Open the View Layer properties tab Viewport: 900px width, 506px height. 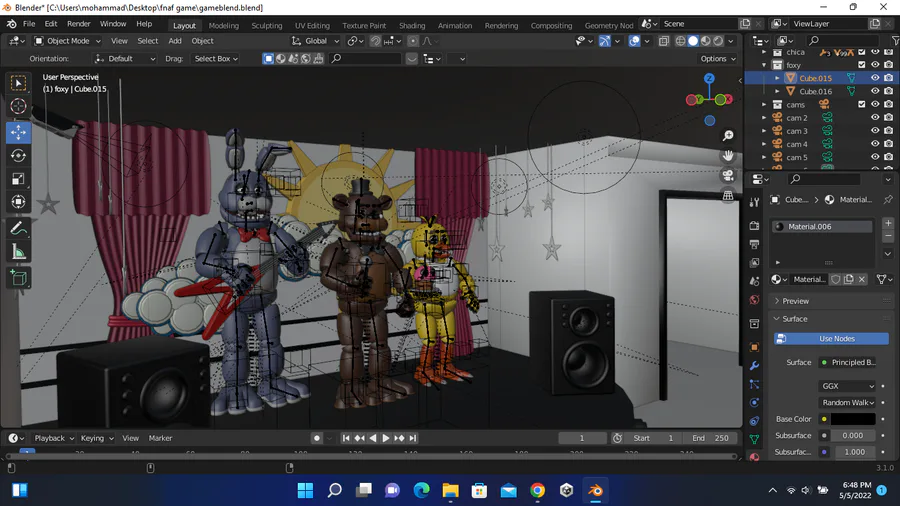[x=754, y=263]
